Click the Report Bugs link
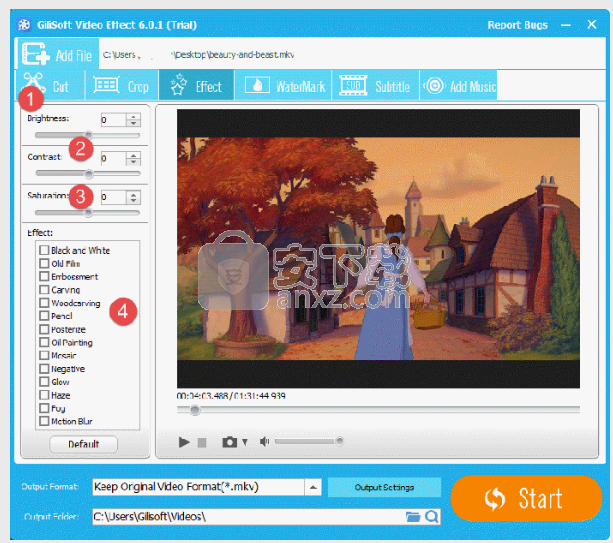 (517, 25)
